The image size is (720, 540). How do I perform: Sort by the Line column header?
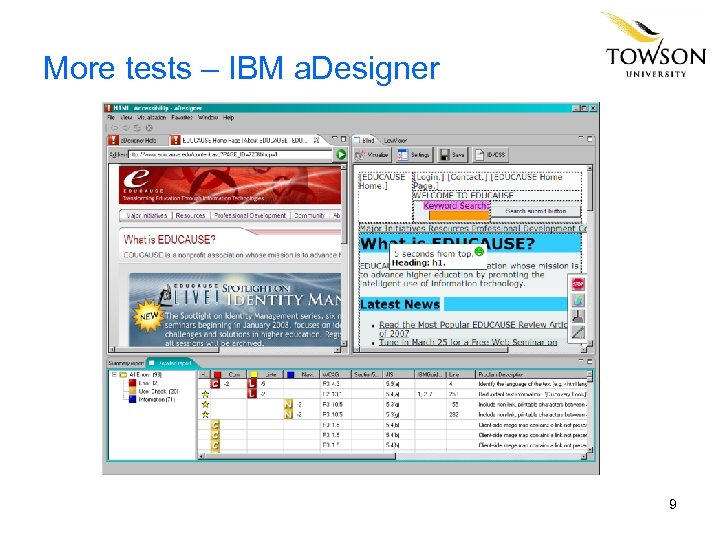tap(459, 375)
